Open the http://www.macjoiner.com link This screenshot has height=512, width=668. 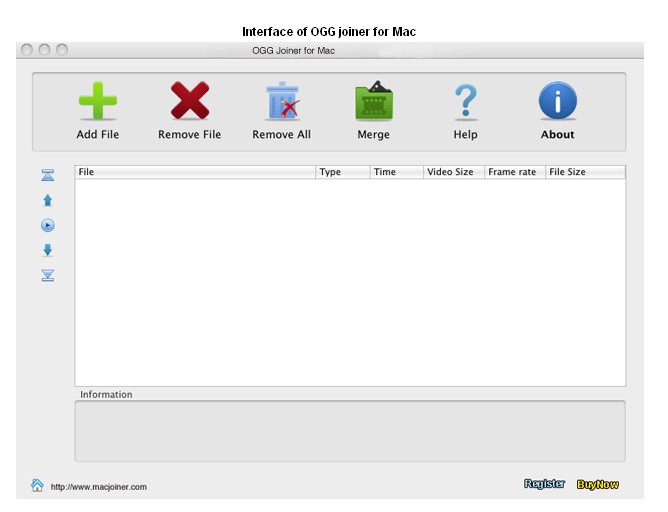[x=98, y=487]
